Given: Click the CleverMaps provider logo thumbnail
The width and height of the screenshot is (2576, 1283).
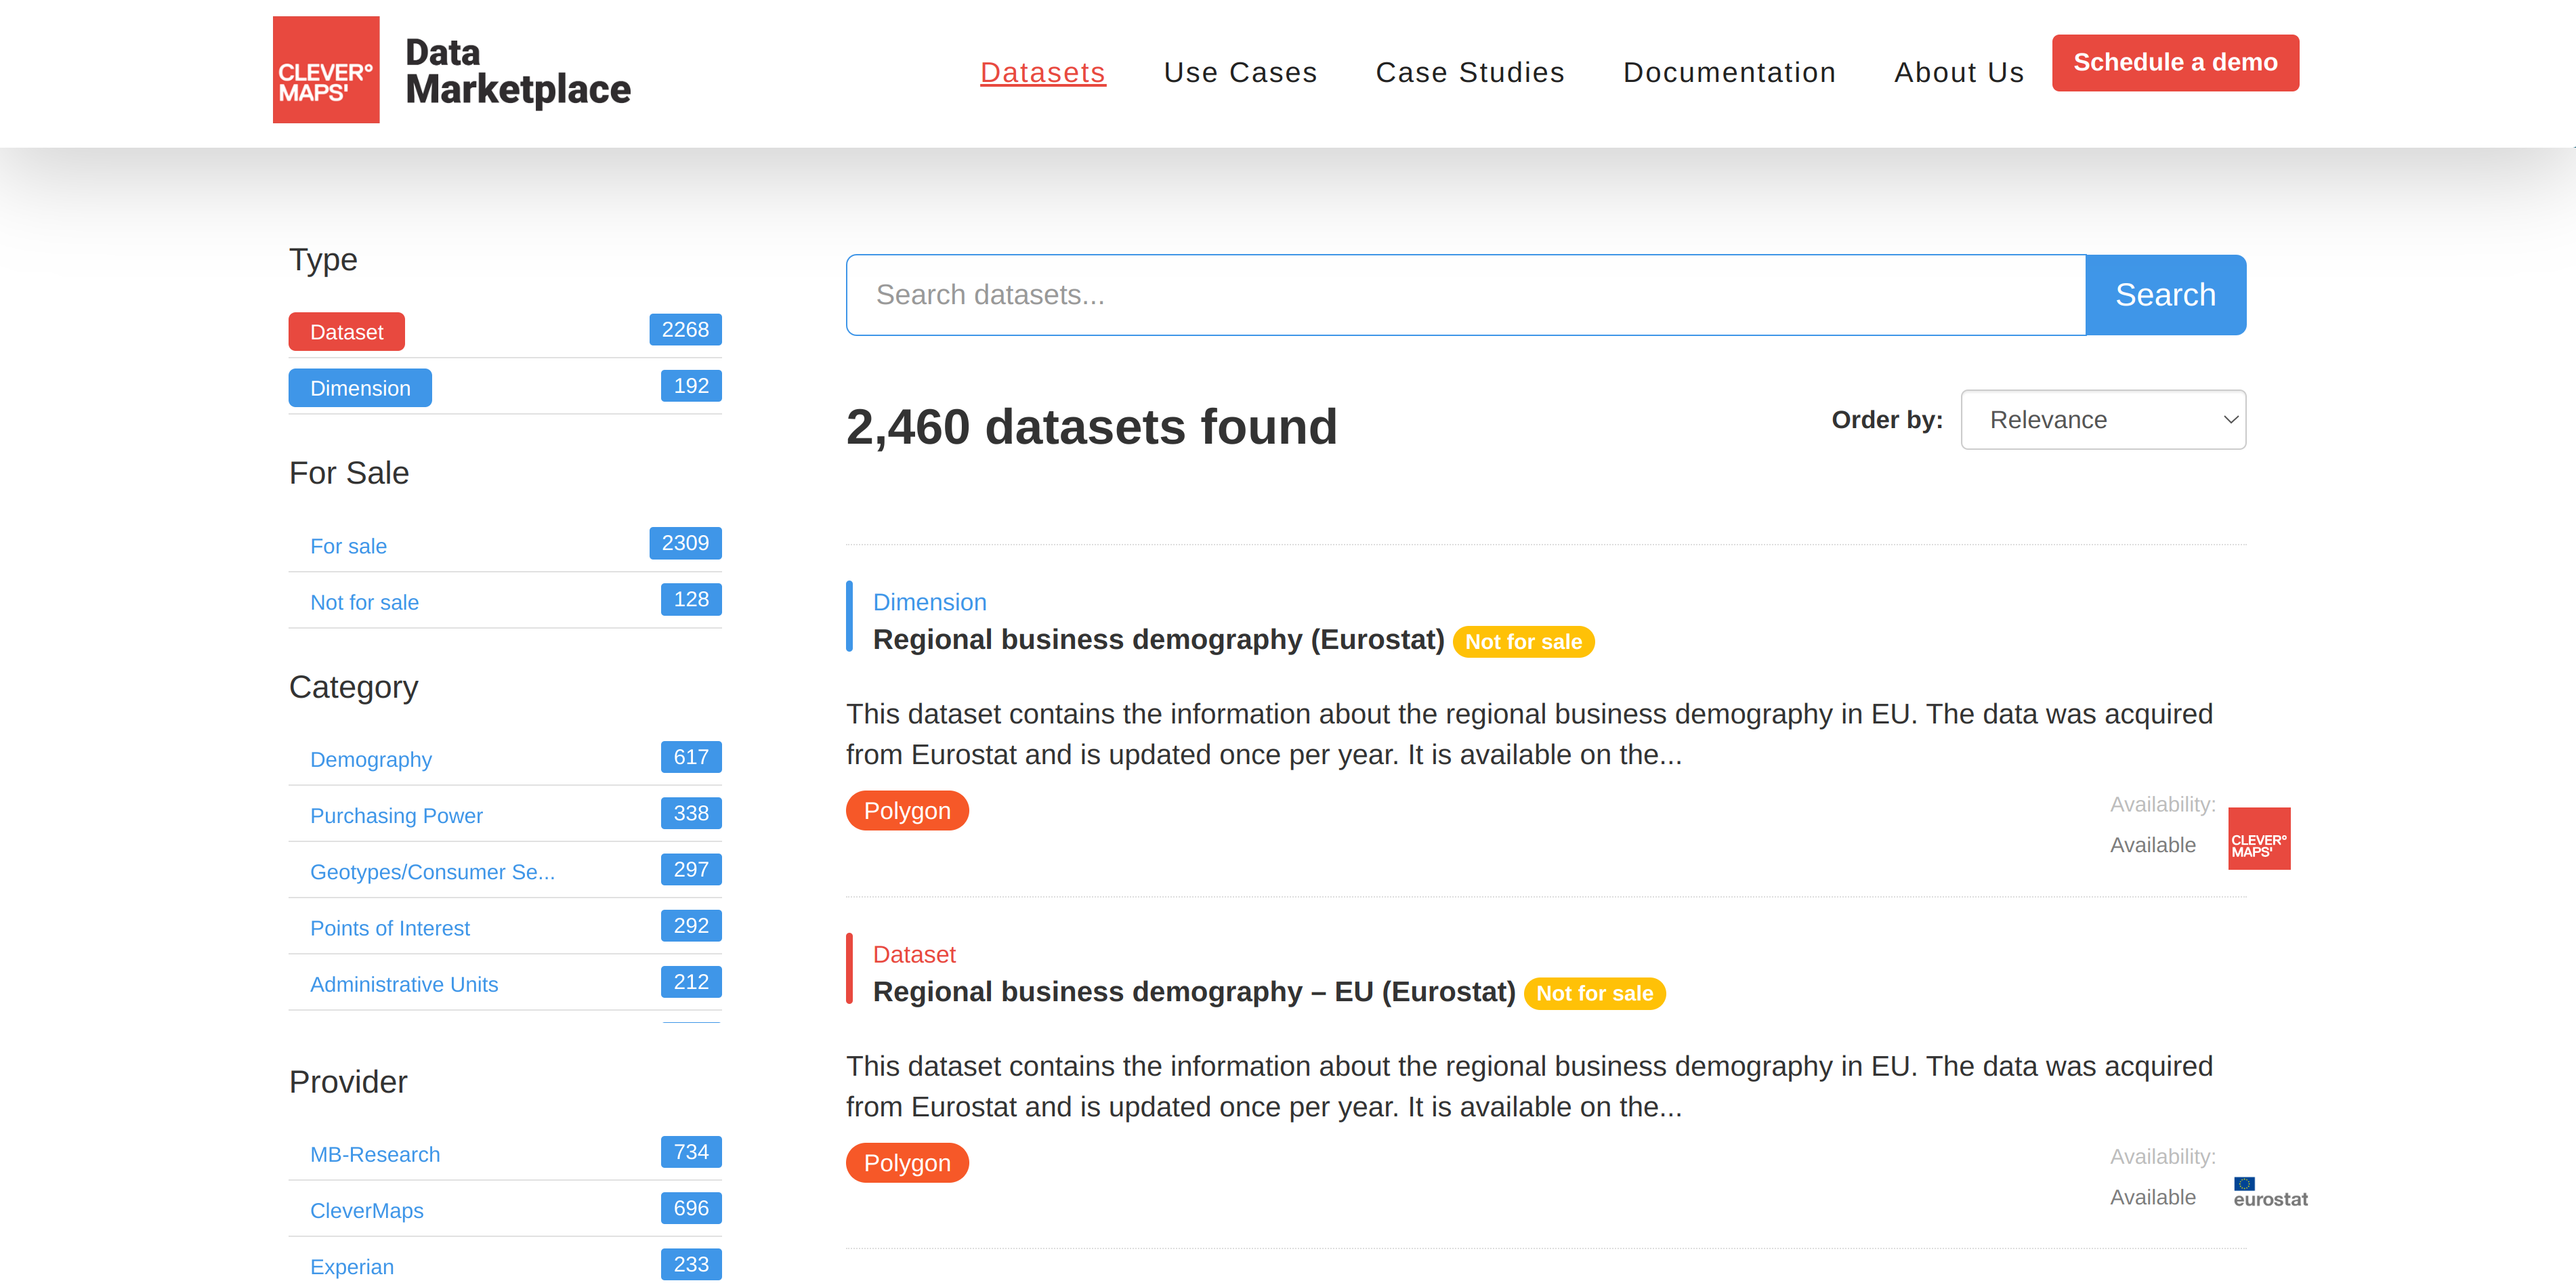Looking at the screenshot, I should pos(2258,838).
